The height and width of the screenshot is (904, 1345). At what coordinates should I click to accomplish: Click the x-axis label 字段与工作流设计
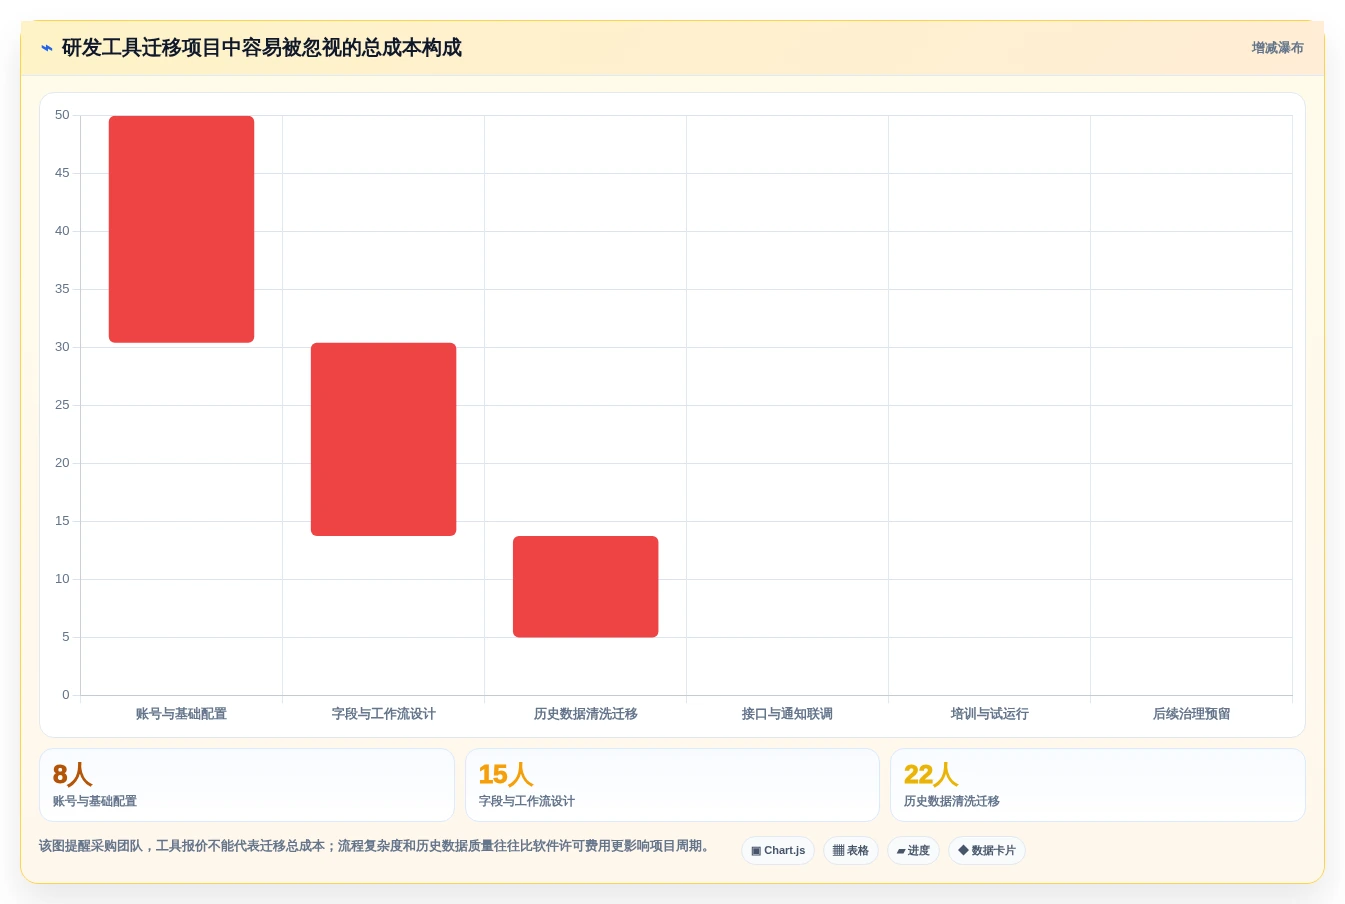click(x=383, y=714)
